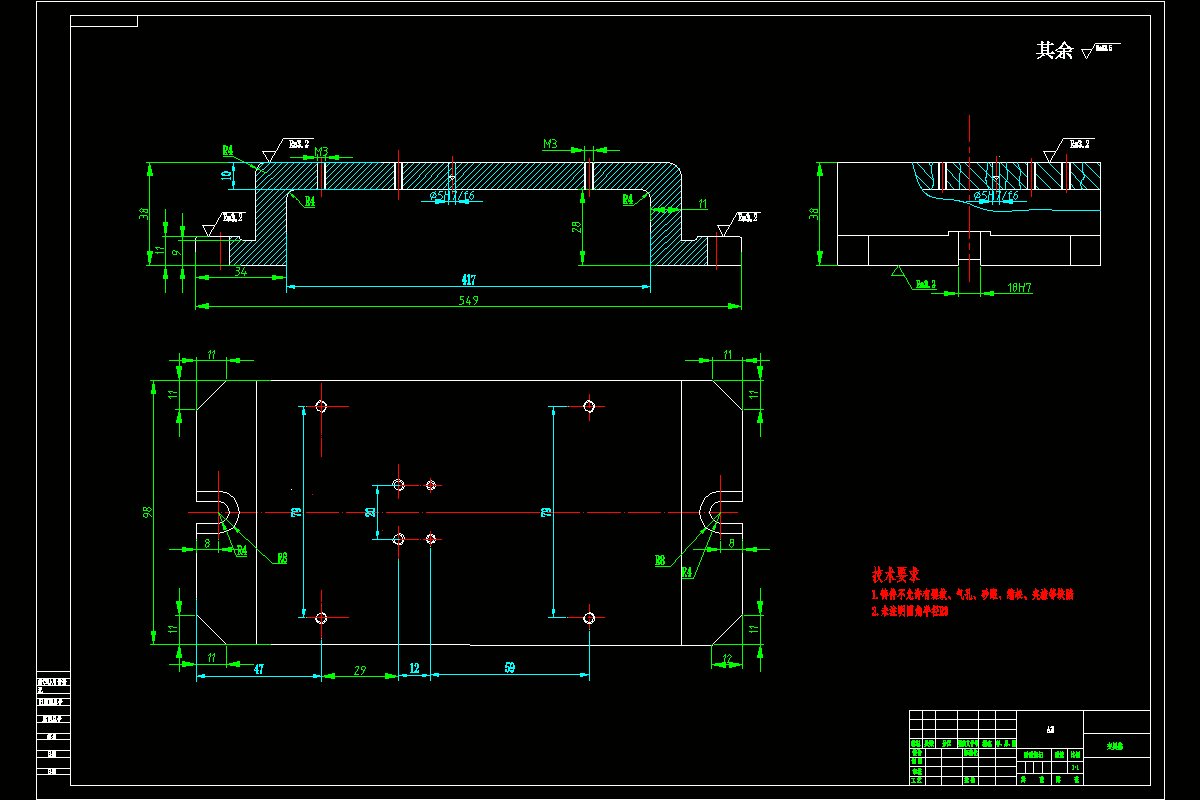Viewport: 1200px width, 800px height.
Task: Select the 12 chamfer dimension at bottom-right corner
Action: coord(727,657)
